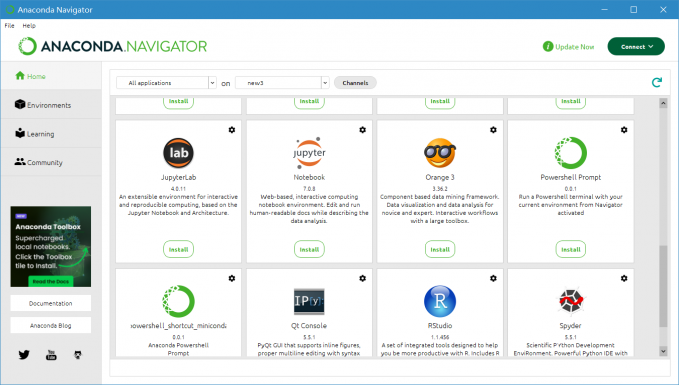Image resolution: width=679 pixels, height=385 pixels.
Task: Open the Community tab
Action: pyautogui.click(x=51, y=162)
